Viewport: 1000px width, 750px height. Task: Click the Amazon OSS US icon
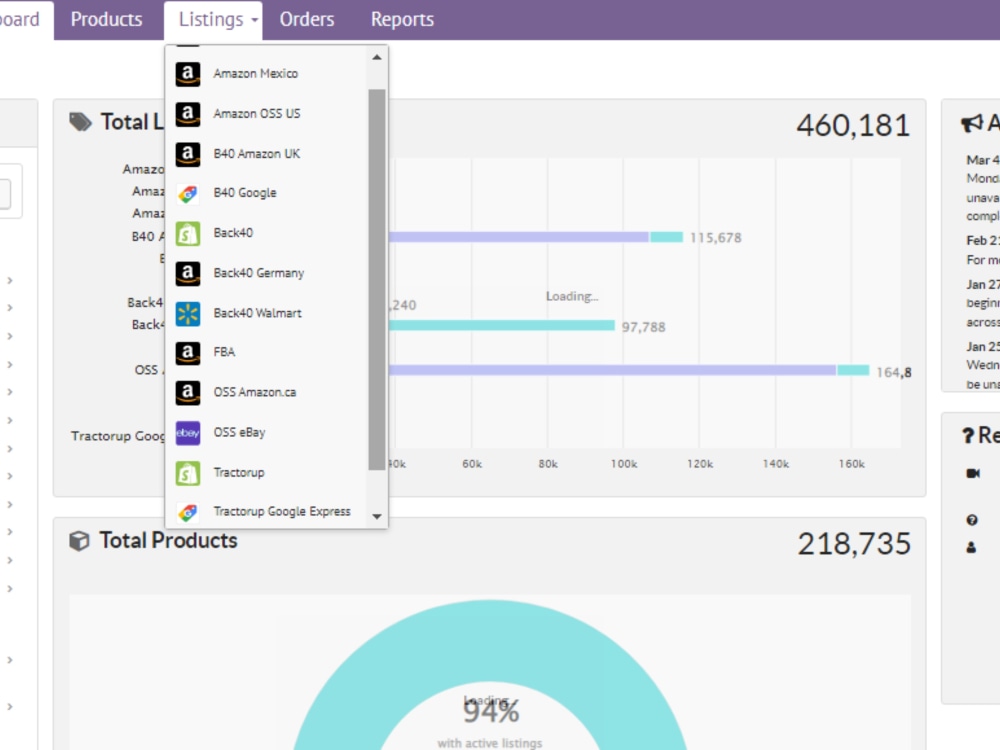click(188, 114)
